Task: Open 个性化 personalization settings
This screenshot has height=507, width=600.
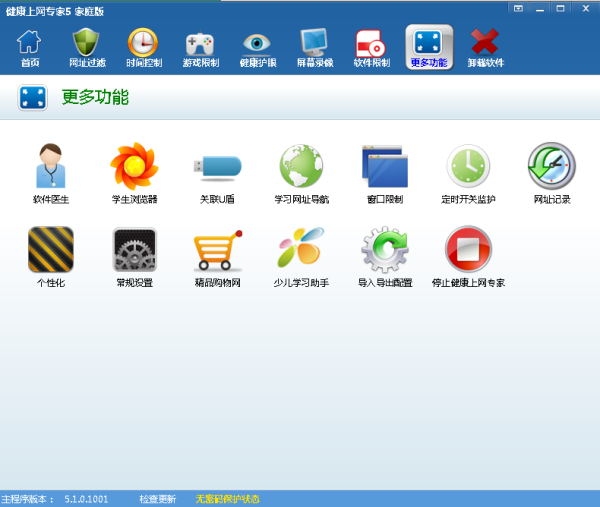Action: point(50,250)
